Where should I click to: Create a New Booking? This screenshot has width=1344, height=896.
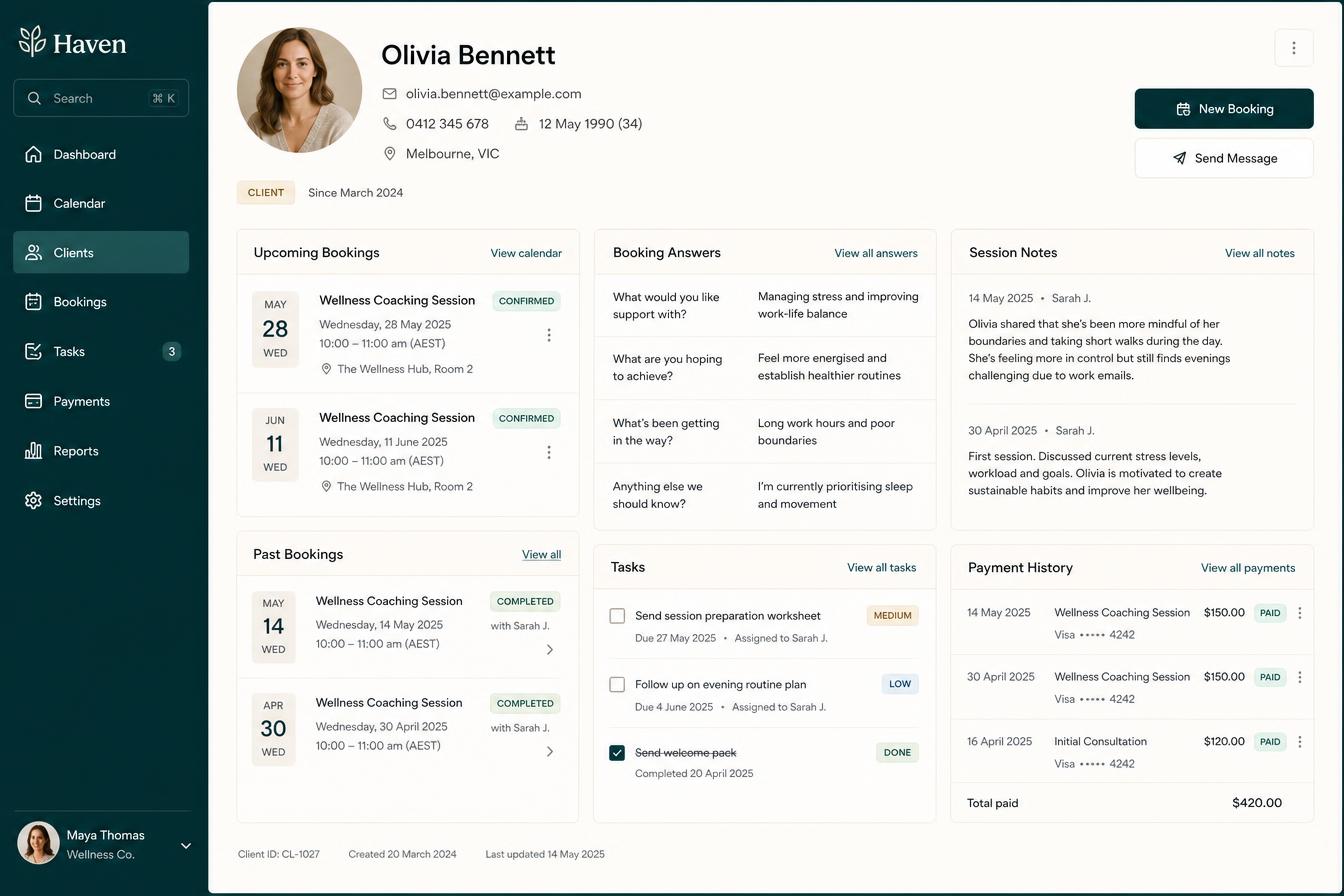pyautogui.click(x=1224, y=109)
